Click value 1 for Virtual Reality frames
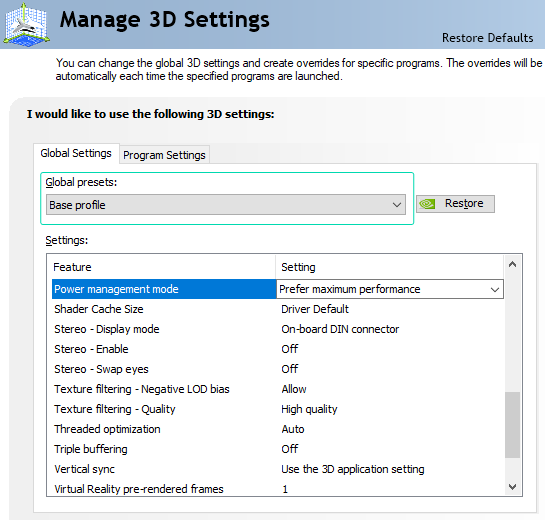This screenshot has width=545, height=520. [285, 489]
